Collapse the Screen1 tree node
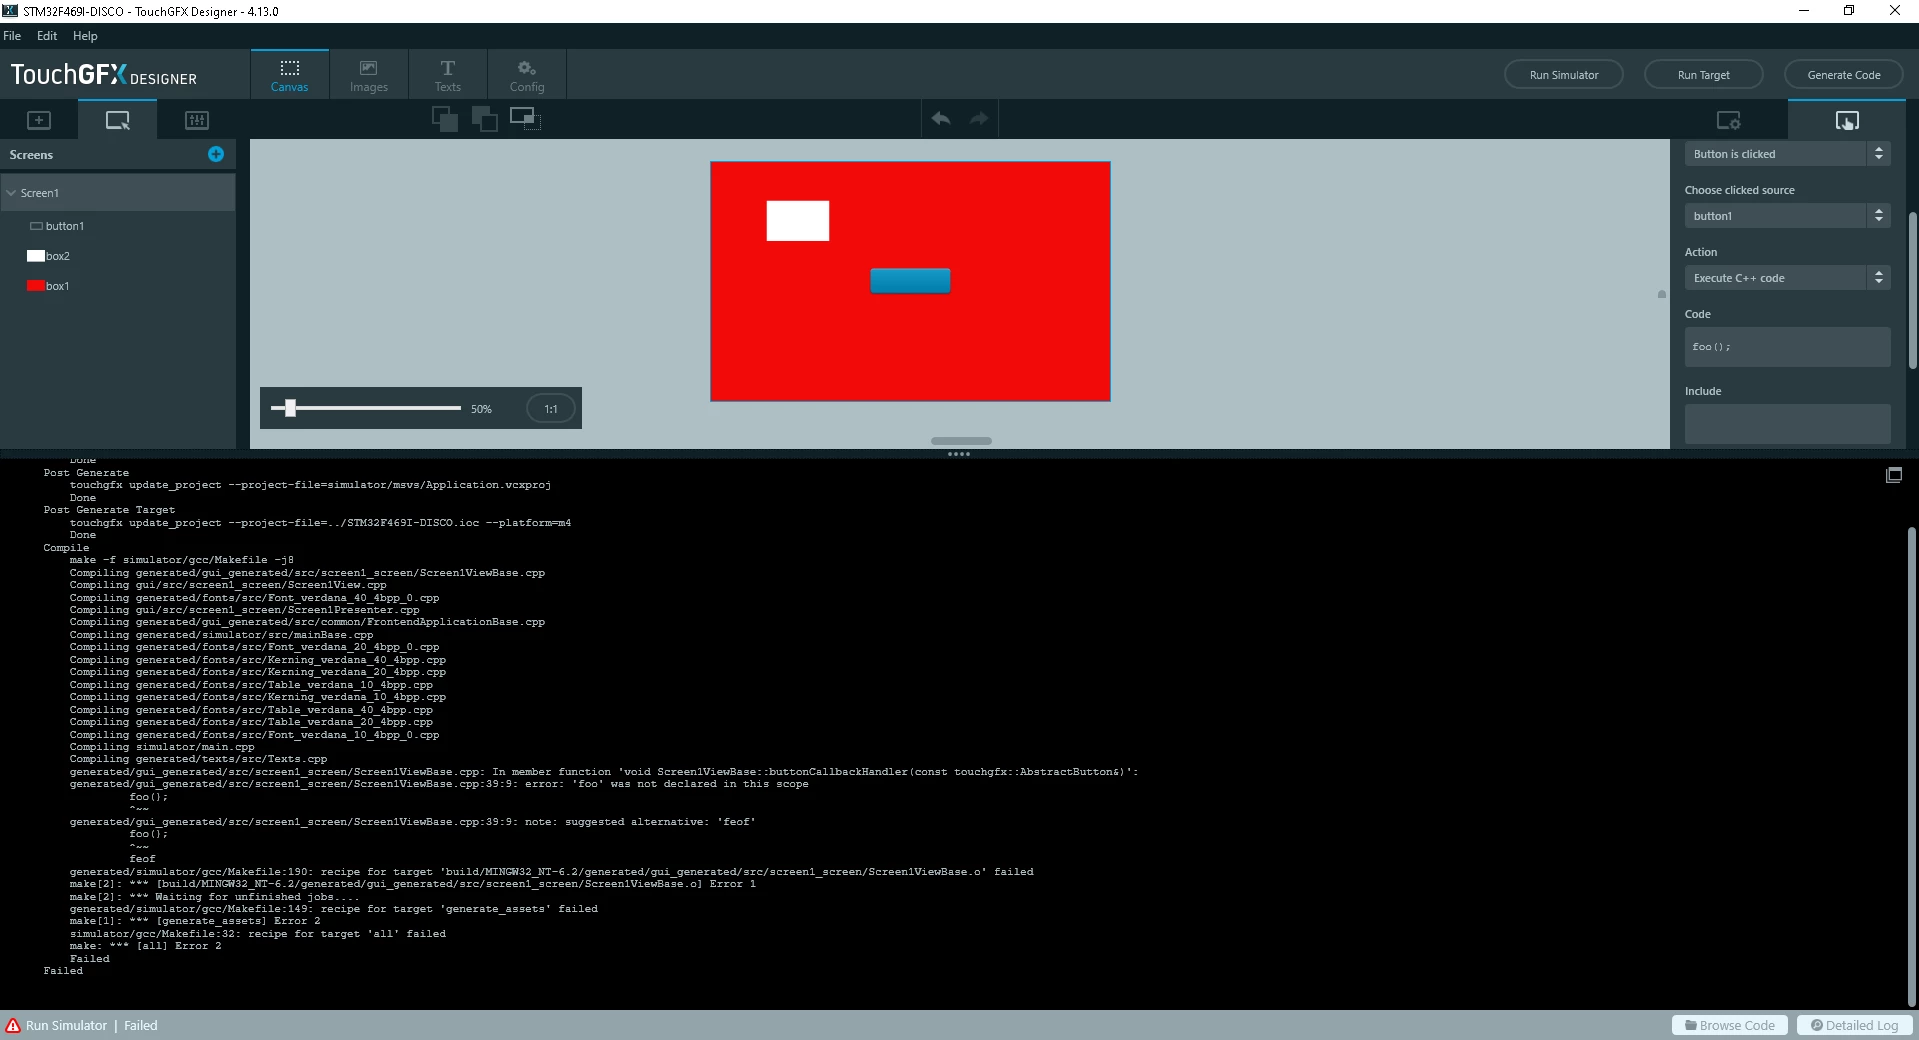This screenshot has height=1040, width=1919. (11, 193)
